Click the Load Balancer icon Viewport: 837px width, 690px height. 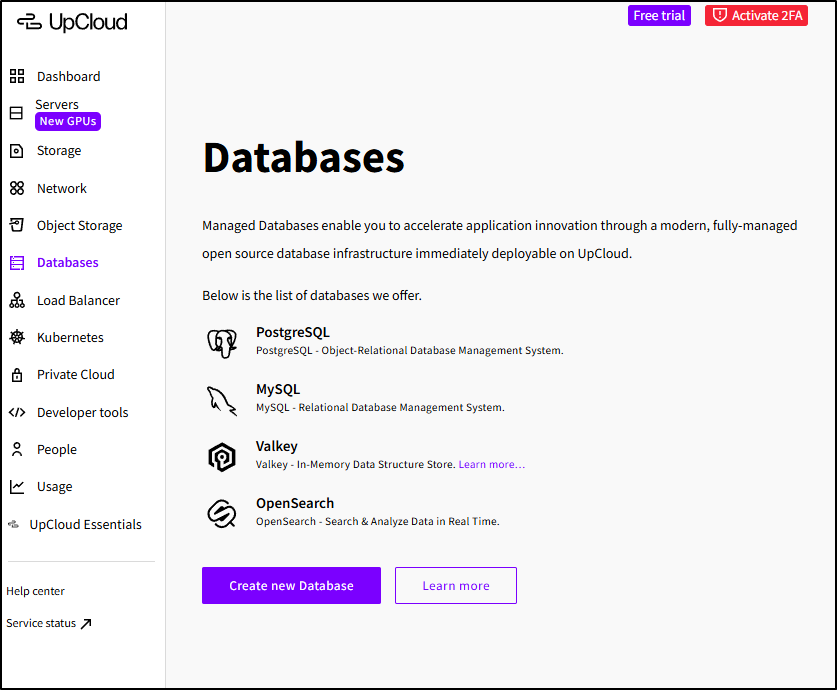(17, 301)
